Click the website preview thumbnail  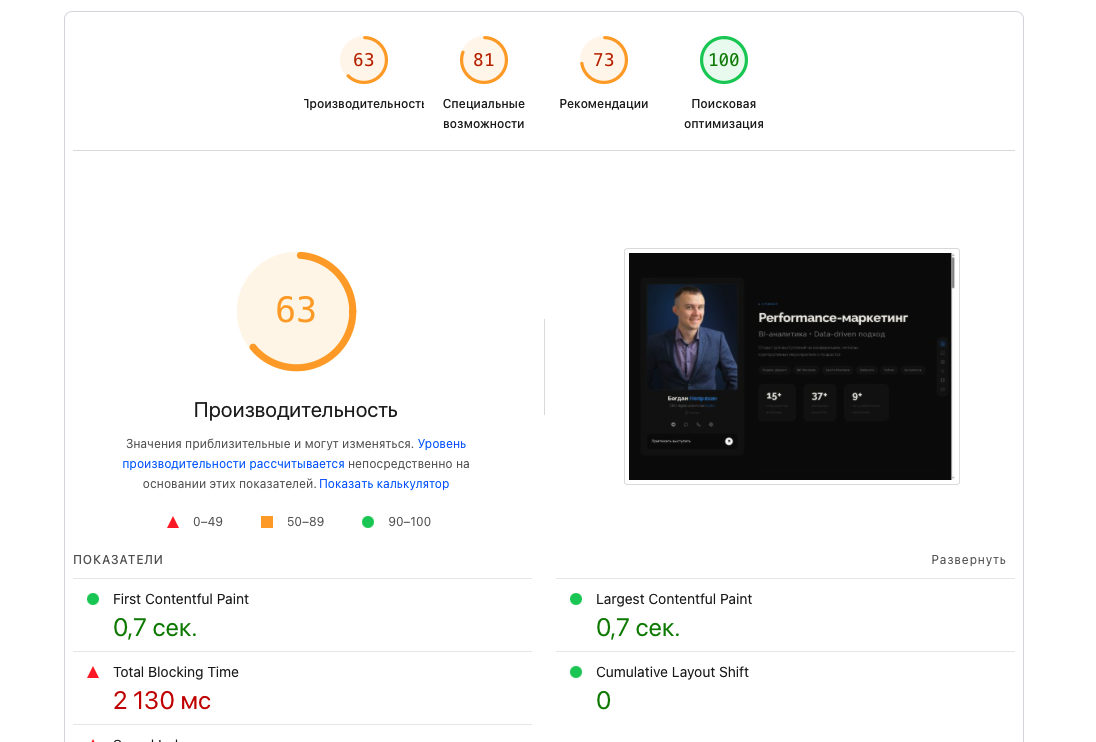791,366
